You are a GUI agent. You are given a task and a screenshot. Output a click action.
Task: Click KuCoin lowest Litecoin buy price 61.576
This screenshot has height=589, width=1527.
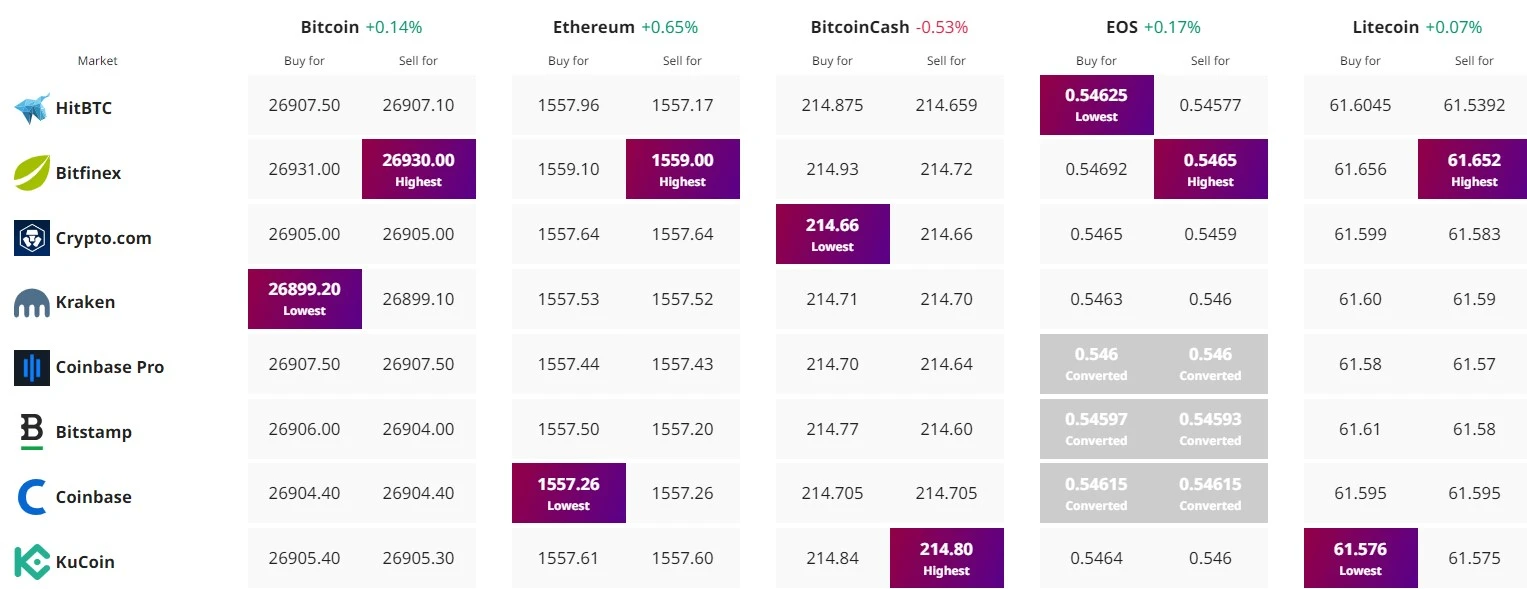(x=1360, y=558)
